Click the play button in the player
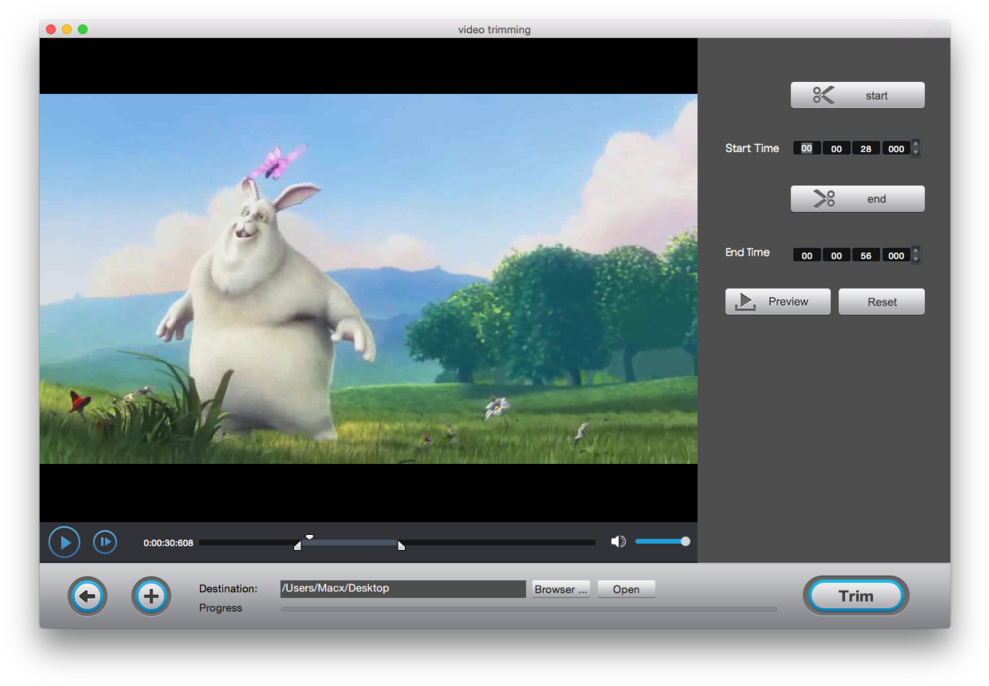 point(64,542)
